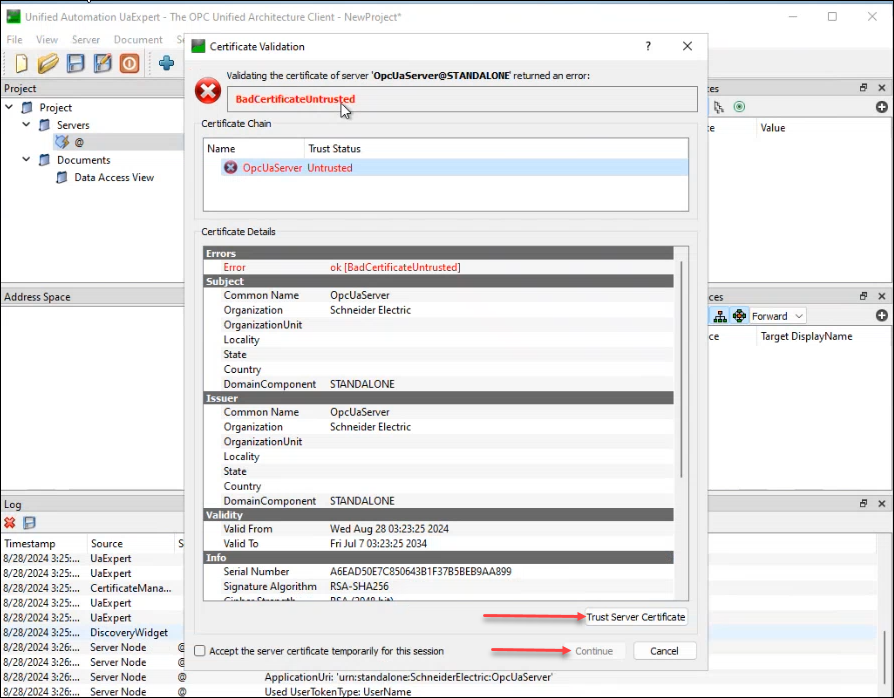The height and width of the screenshot is (698, 894).
Task: Collapse the Documents tree node
Action: (x=26, y=159)
